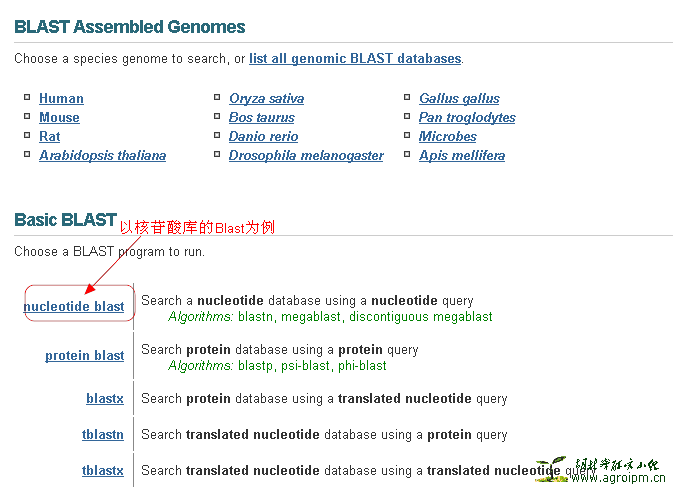Open the Rat genome link

click(49, 136)
